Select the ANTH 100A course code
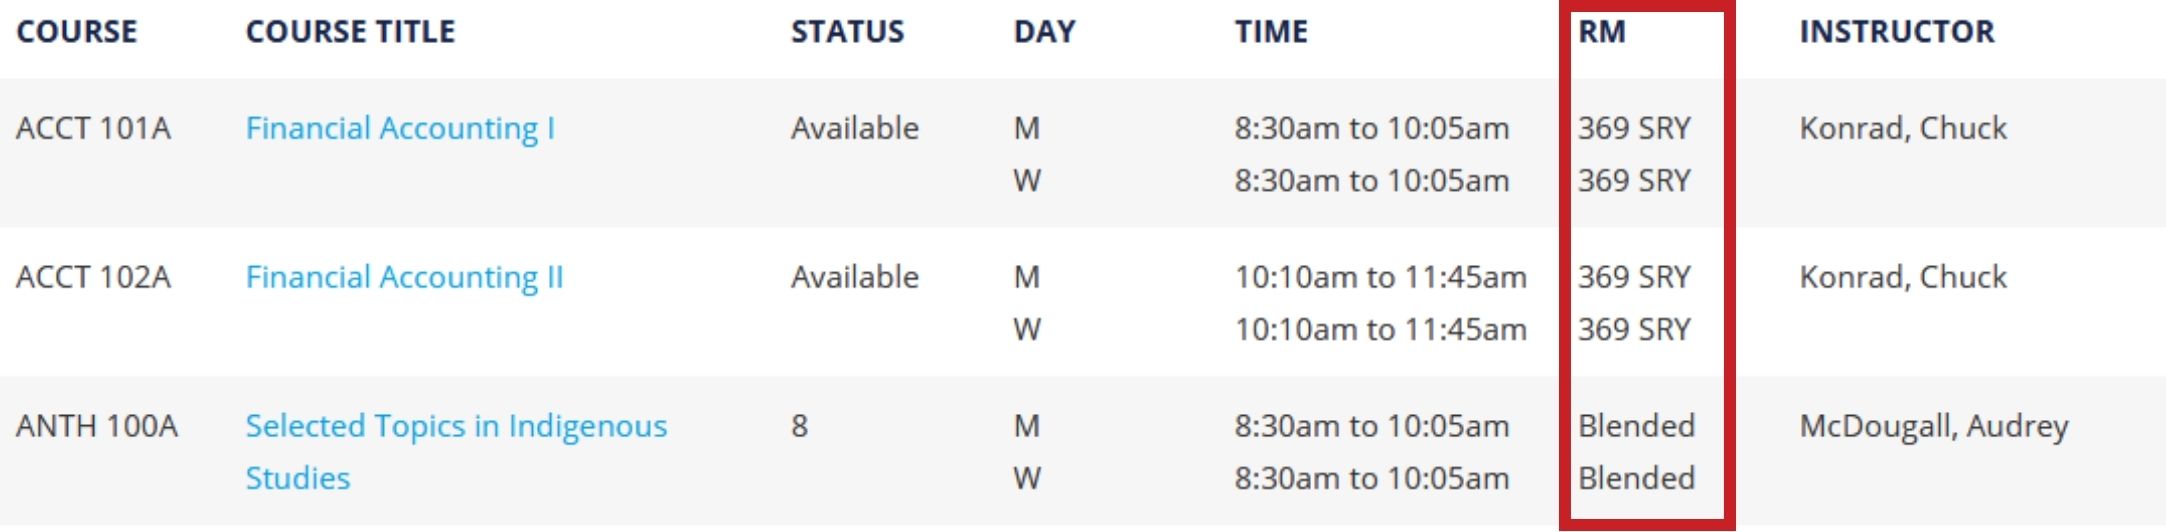2166x532 pixels. pos(96,427)
